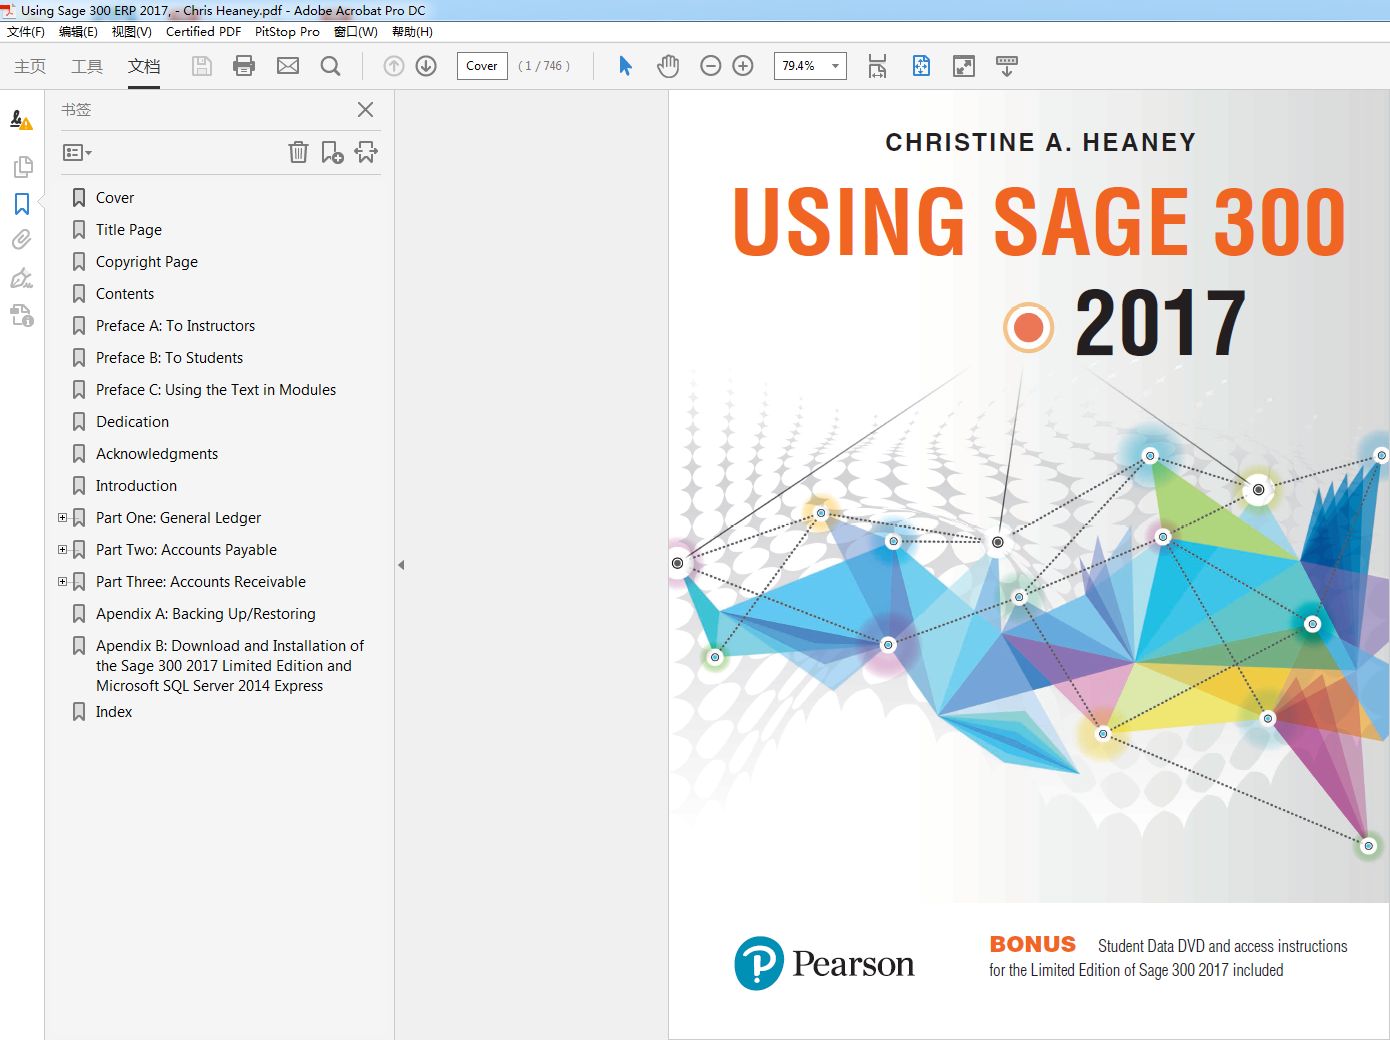Click the page label input field
The image size is (1390, 1040).
click(482, 66)
